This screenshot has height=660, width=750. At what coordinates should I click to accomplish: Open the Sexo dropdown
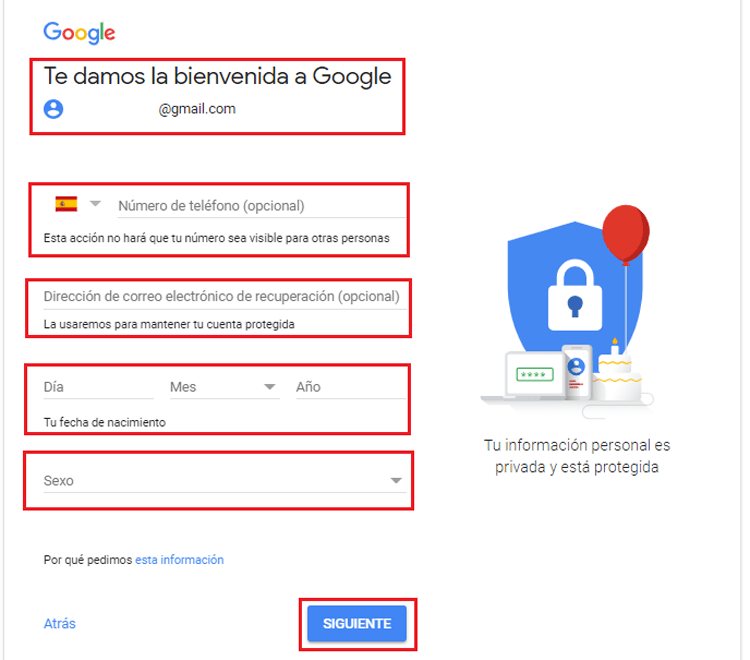pyautogui.click(x=225, y=480)
